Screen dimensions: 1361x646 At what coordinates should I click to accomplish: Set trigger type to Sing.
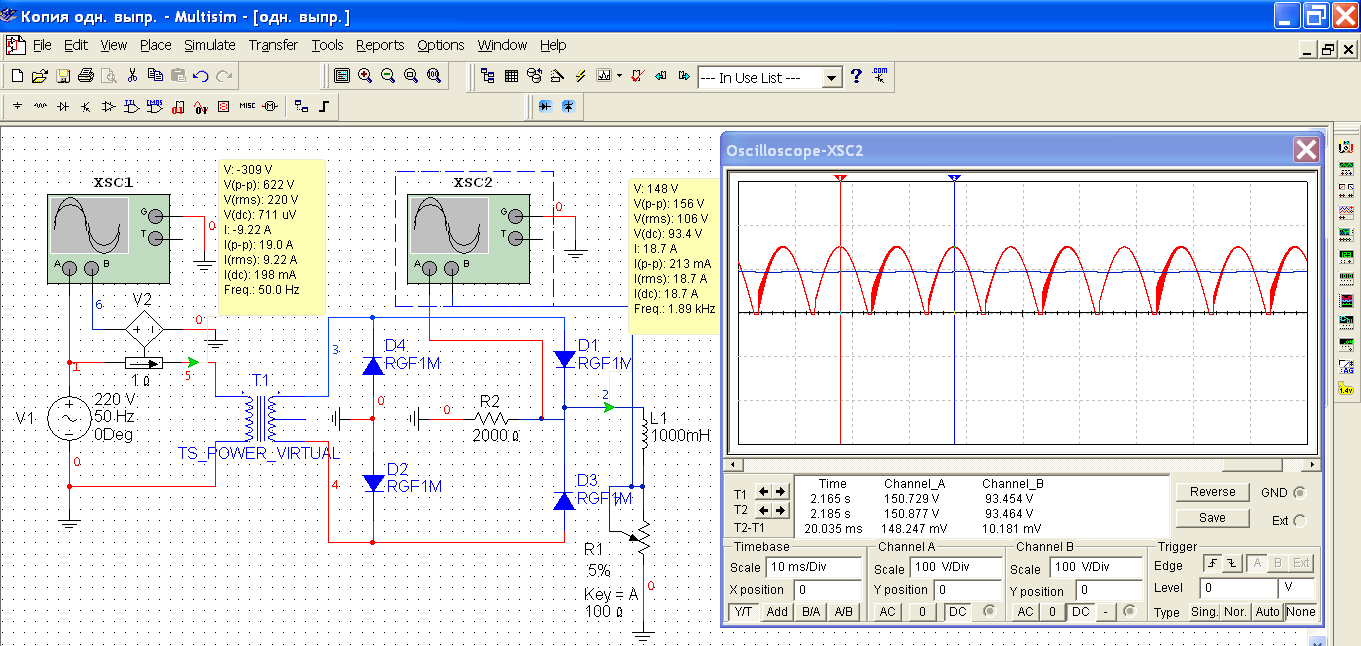tap(1204, 611)
